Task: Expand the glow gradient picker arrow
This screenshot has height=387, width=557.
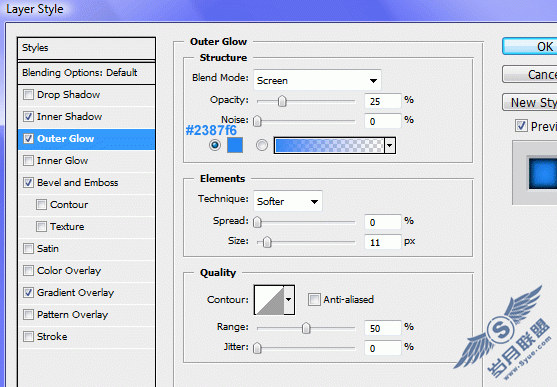Action: coord(390,145)
